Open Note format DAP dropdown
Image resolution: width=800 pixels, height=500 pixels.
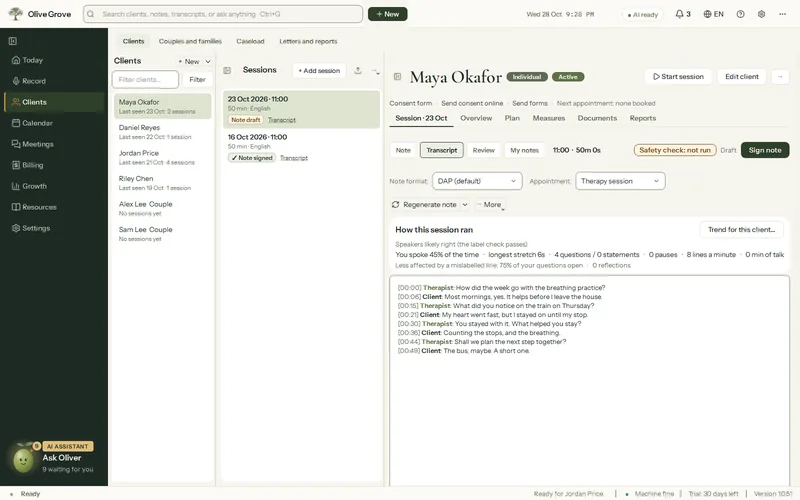(x=477, y=181)
